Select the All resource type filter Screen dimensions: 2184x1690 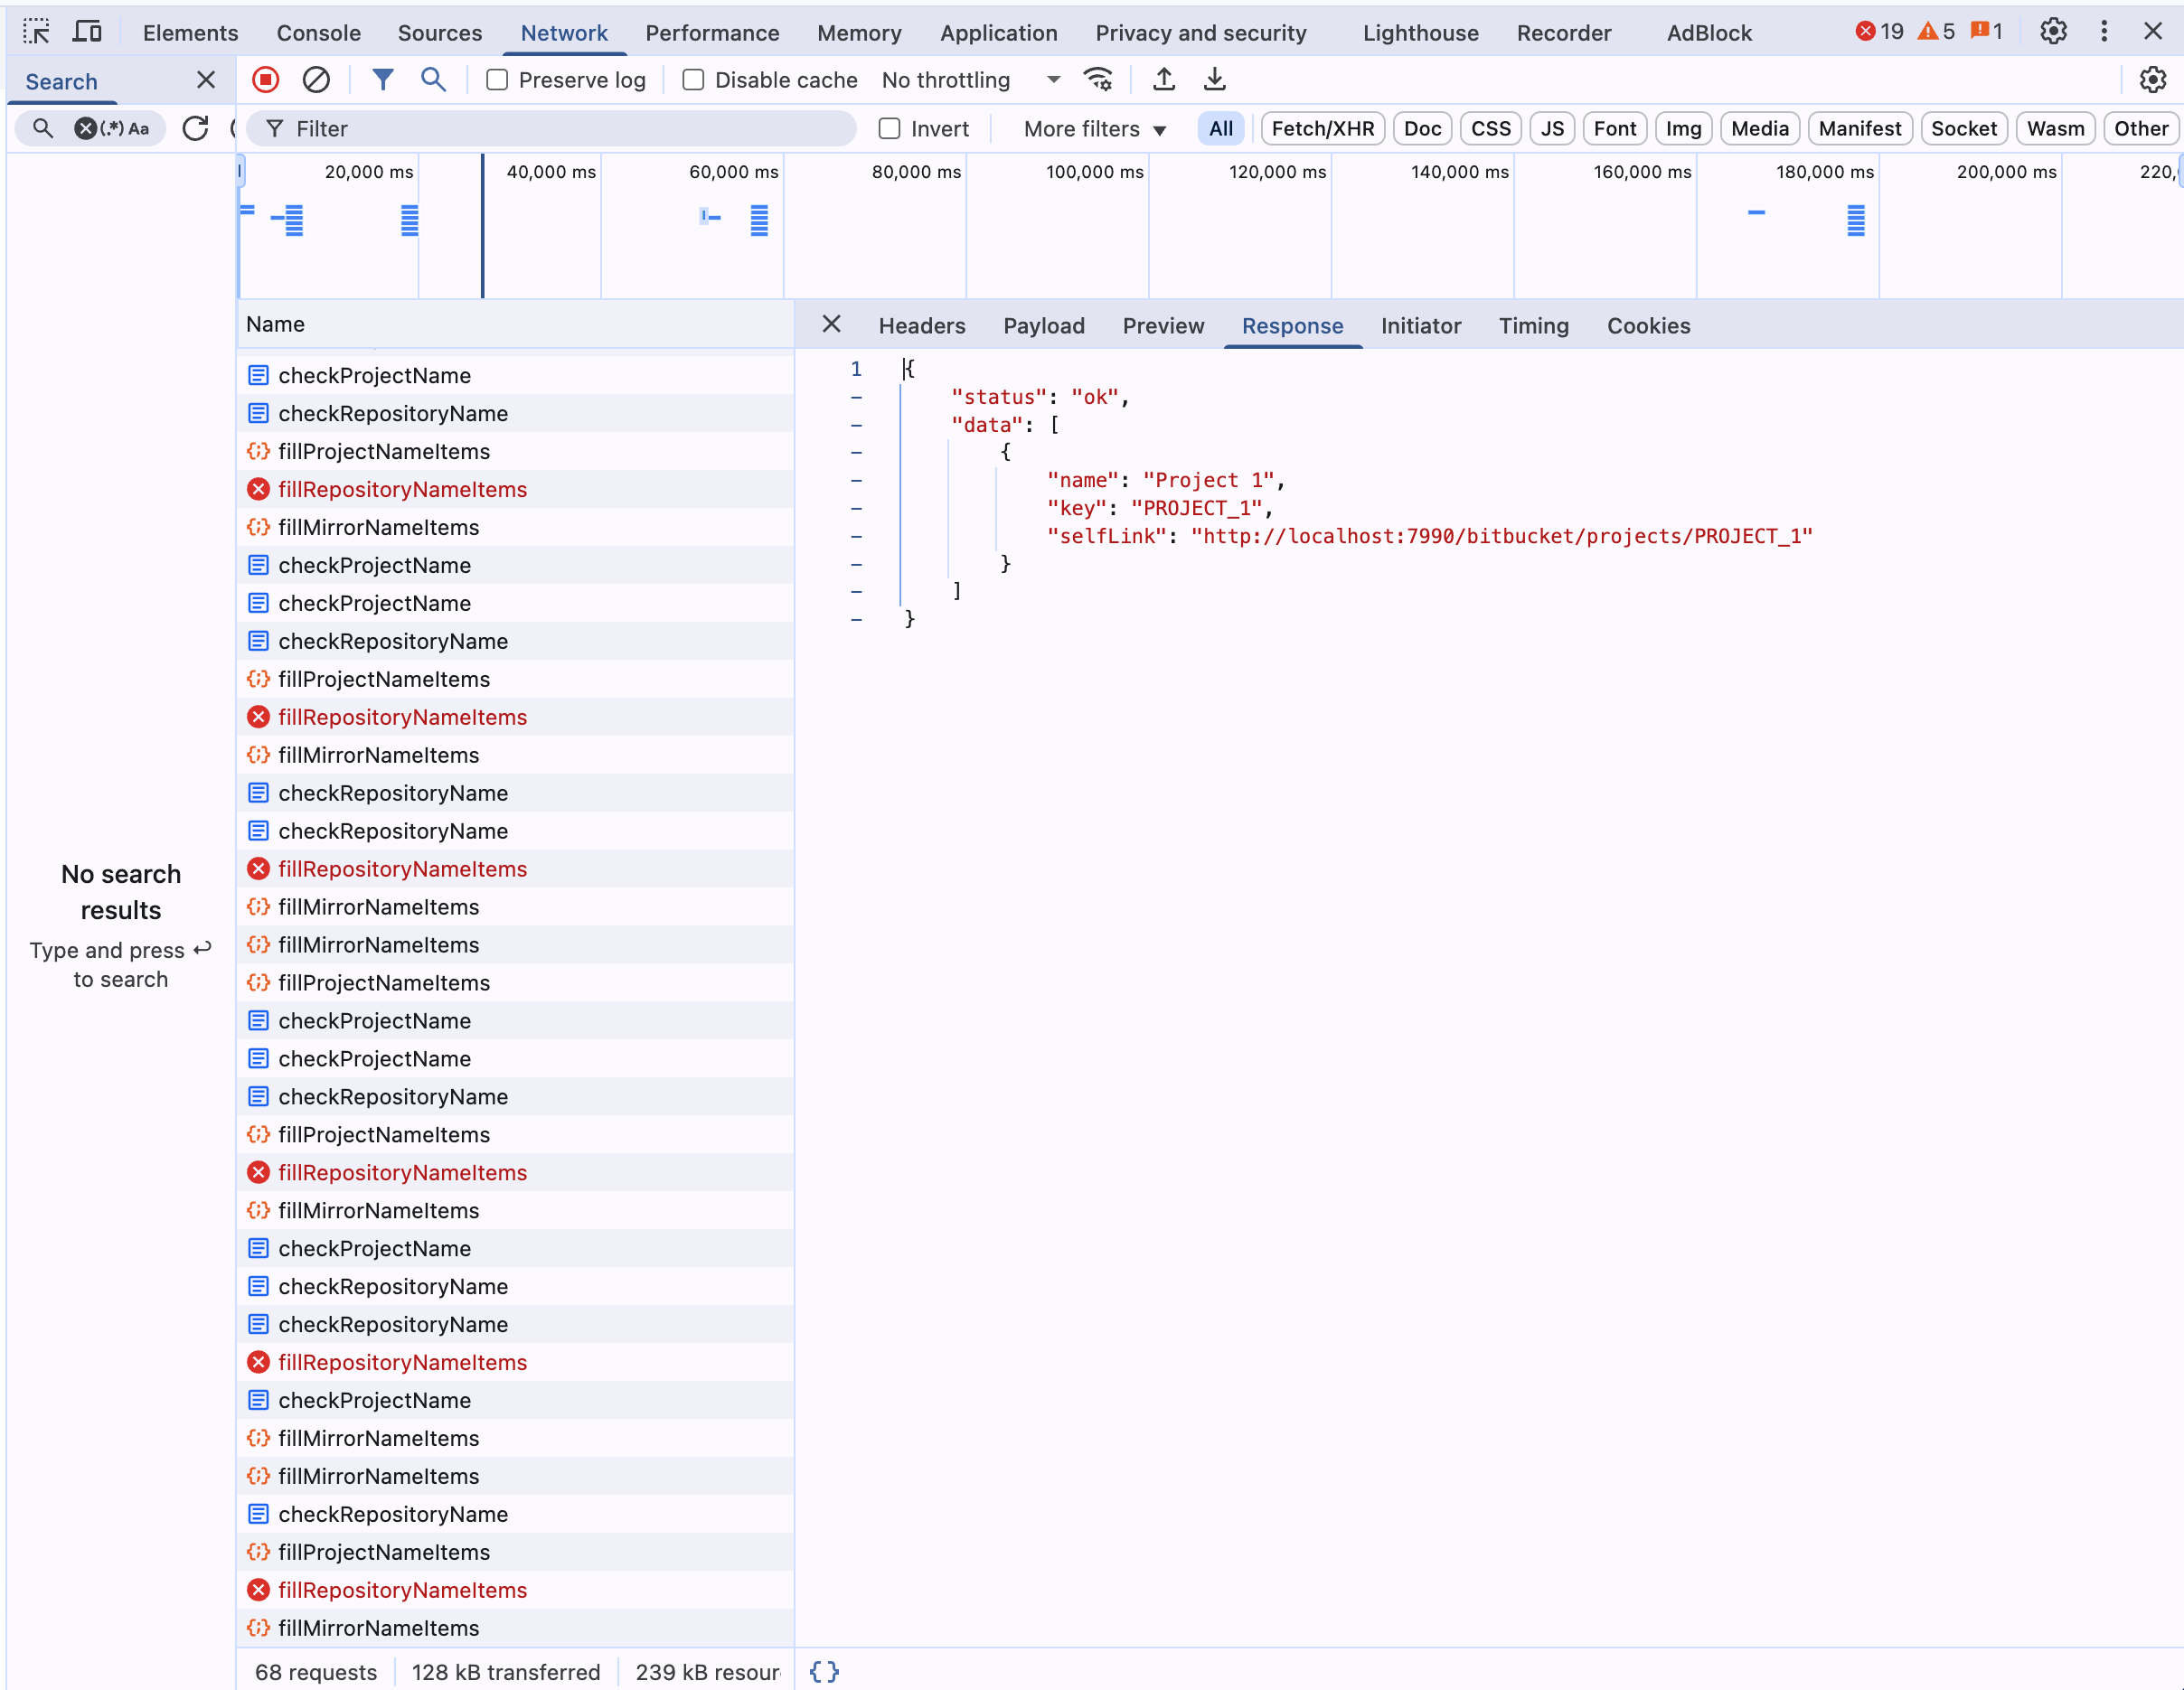1221,128
